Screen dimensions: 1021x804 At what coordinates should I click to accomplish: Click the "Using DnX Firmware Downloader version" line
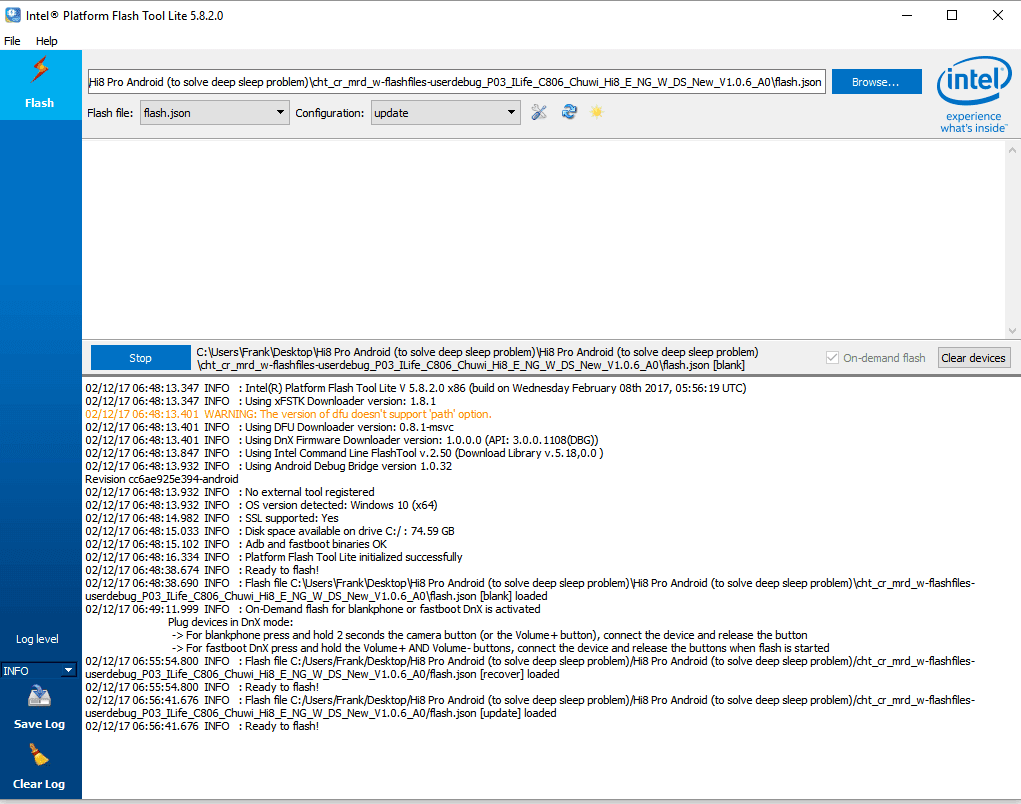(x=342, y=440)
